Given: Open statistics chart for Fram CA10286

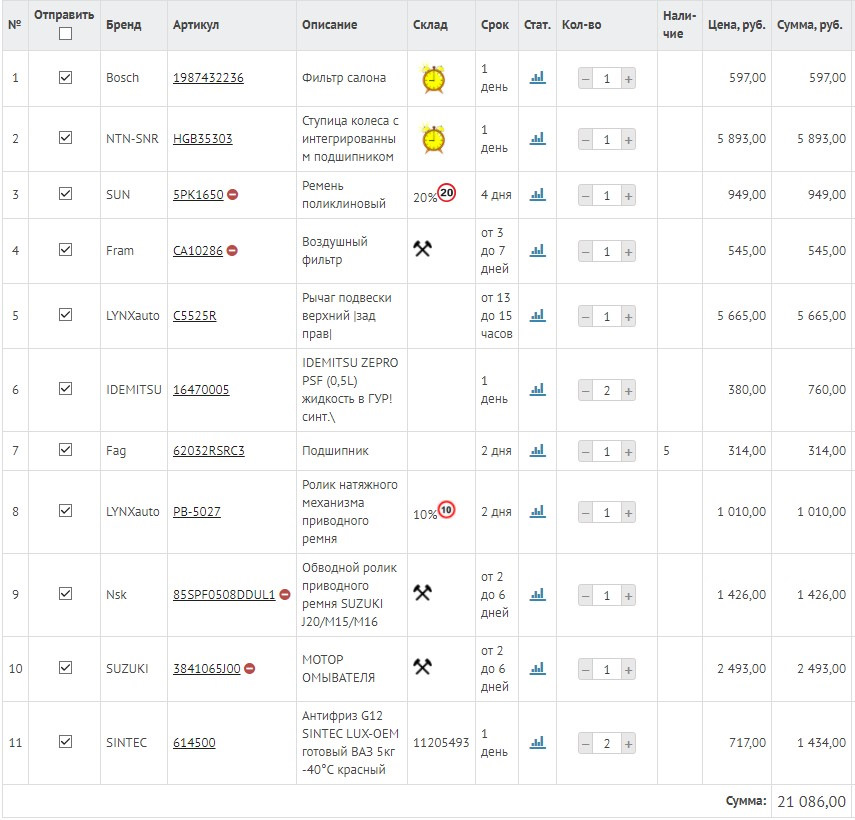Looking at the screenshot, I should 538,250.
